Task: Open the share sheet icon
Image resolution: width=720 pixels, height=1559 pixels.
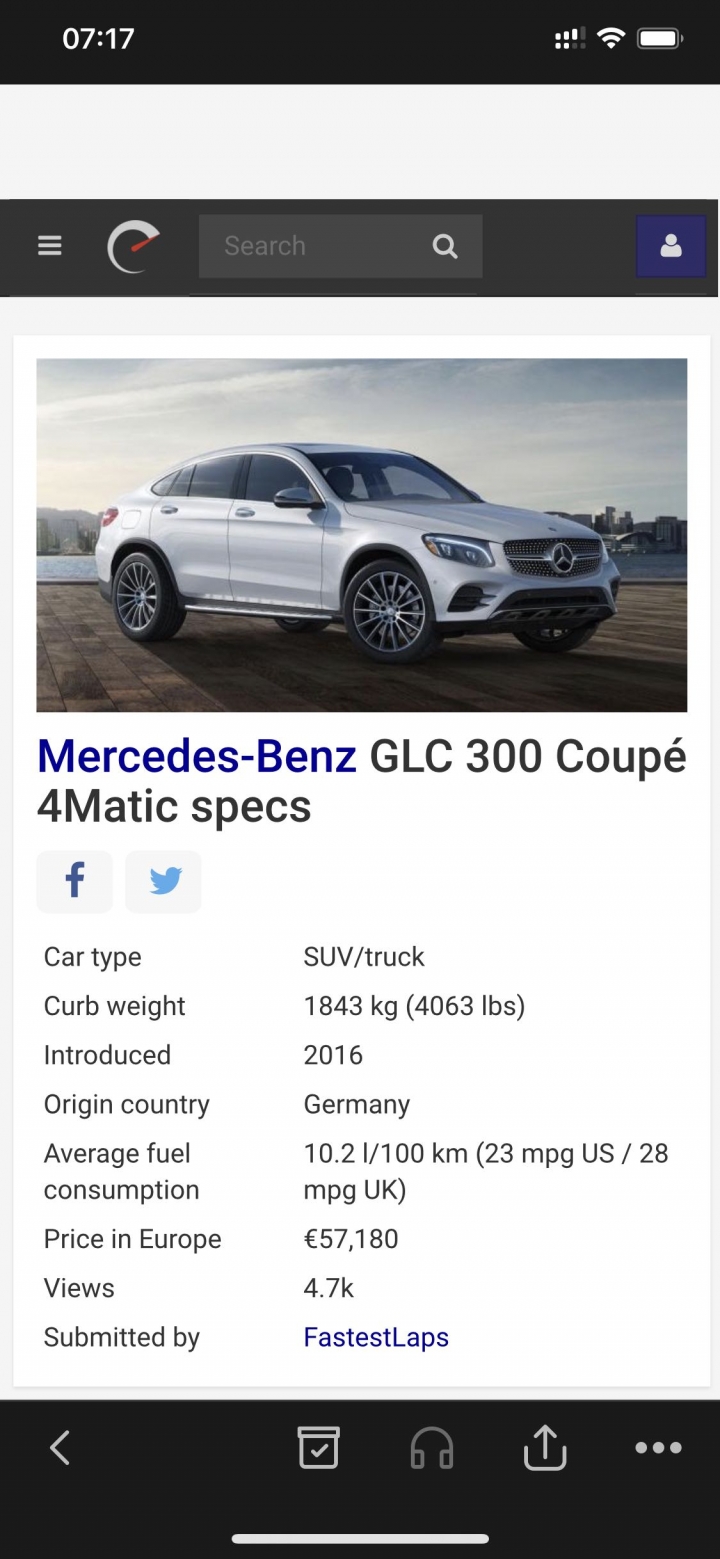Action: pos(545,1446)
